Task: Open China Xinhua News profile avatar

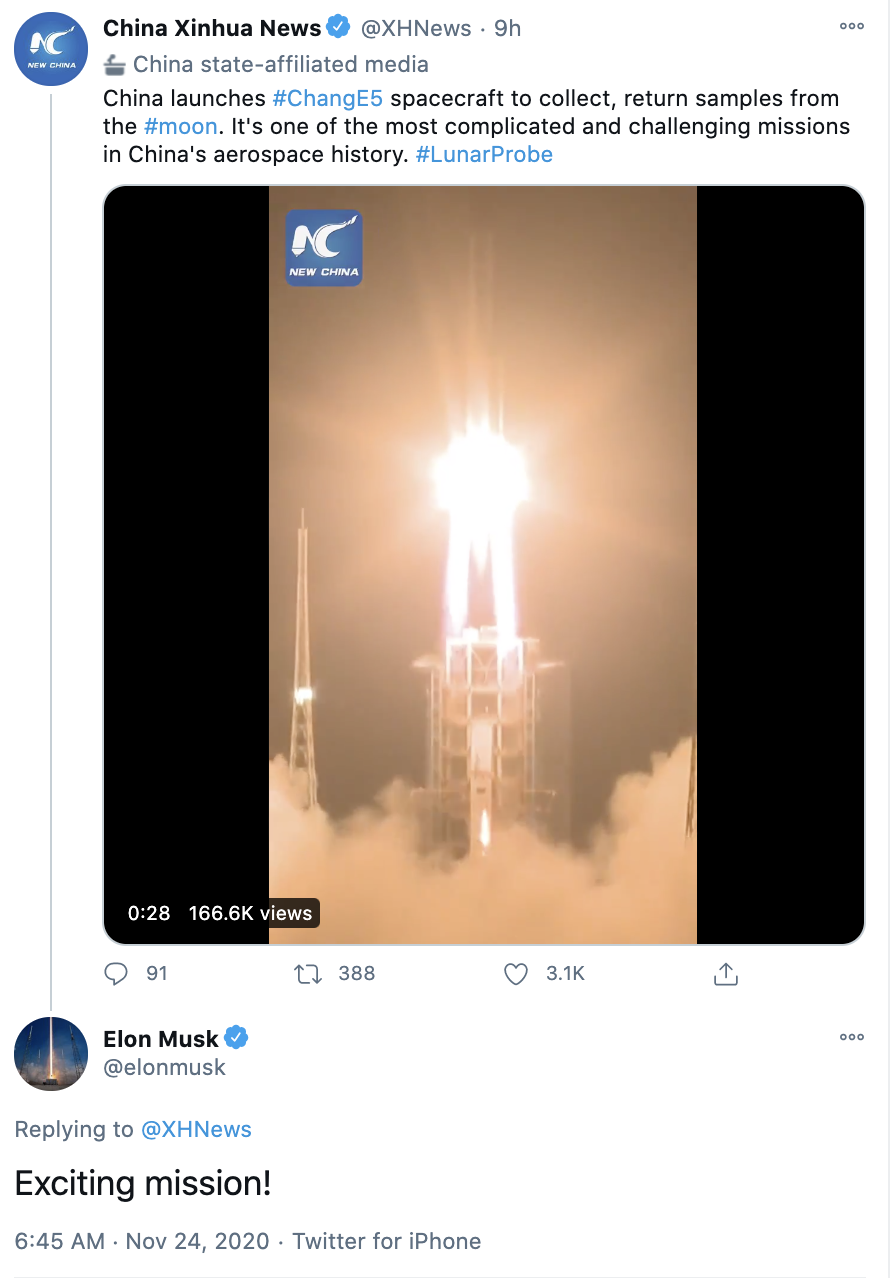Action: (x=51, y=50)
